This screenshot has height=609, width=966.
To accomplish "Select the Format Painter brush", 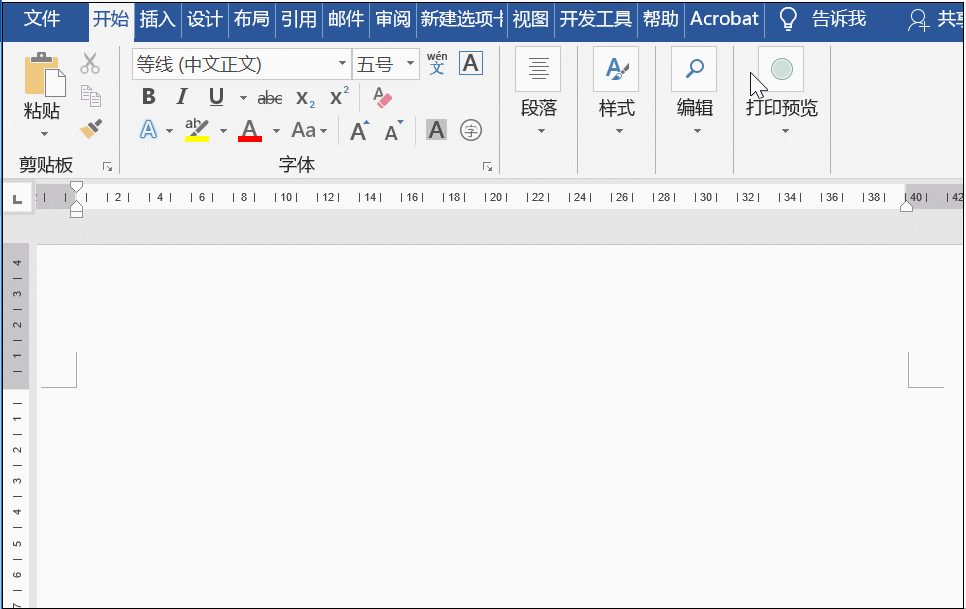I will 91,129.
